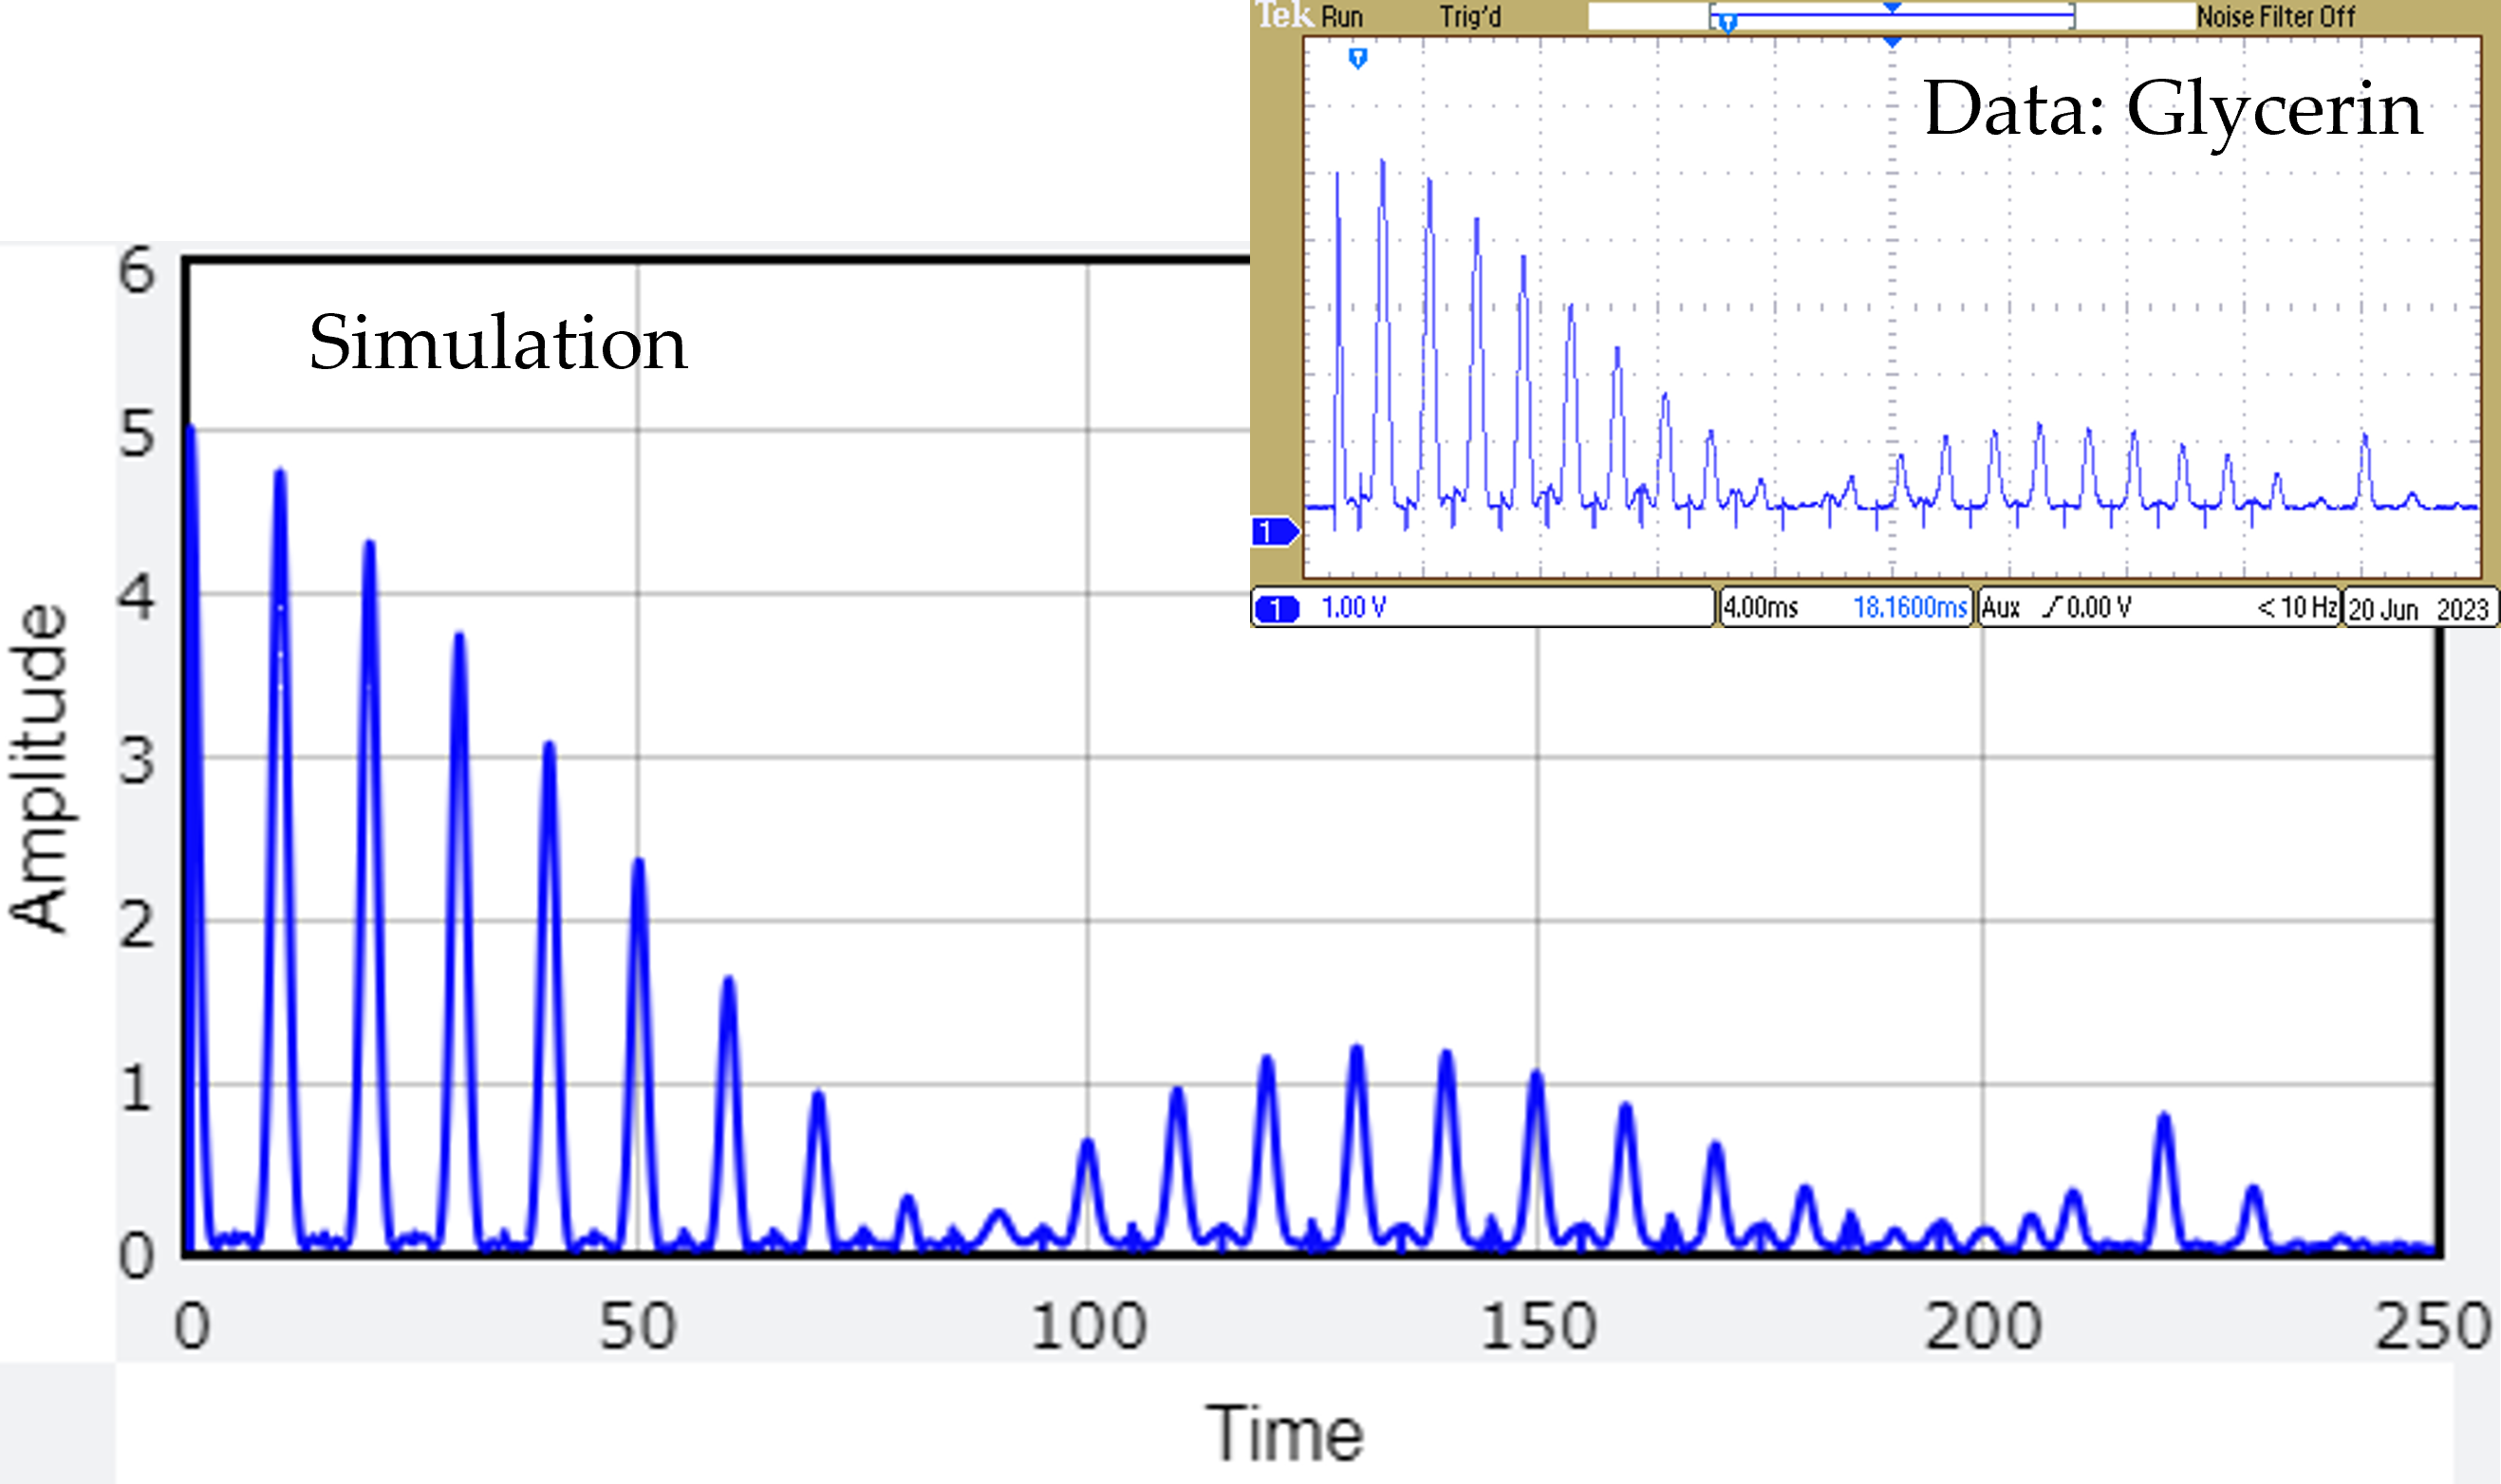Click the 20 Jun 2023 date readout
Viewport: 2501px width, 1484px height.
click(2417, 609)
